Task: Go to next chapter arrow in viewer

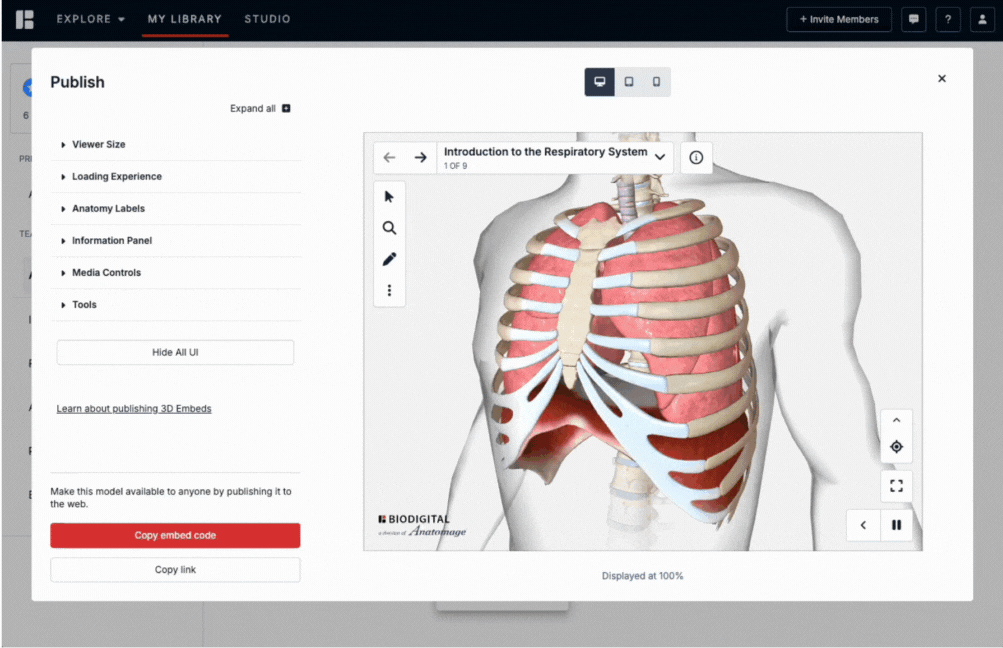Action: (420, 157)
